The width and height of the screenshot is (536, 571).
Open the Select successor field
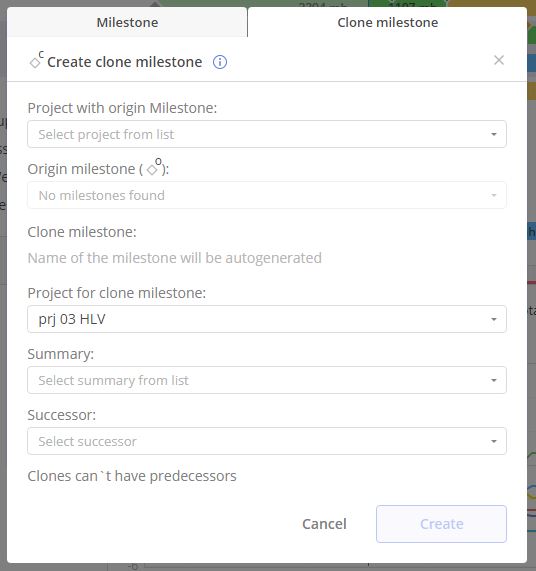pyautogui.click(x=267, y=441)
